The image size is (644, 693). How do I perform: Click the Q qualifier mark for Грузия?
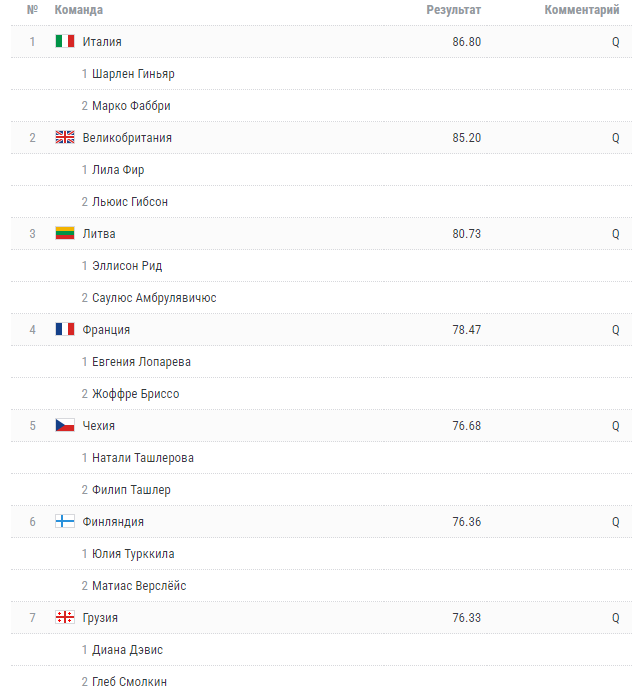point(615,618)
